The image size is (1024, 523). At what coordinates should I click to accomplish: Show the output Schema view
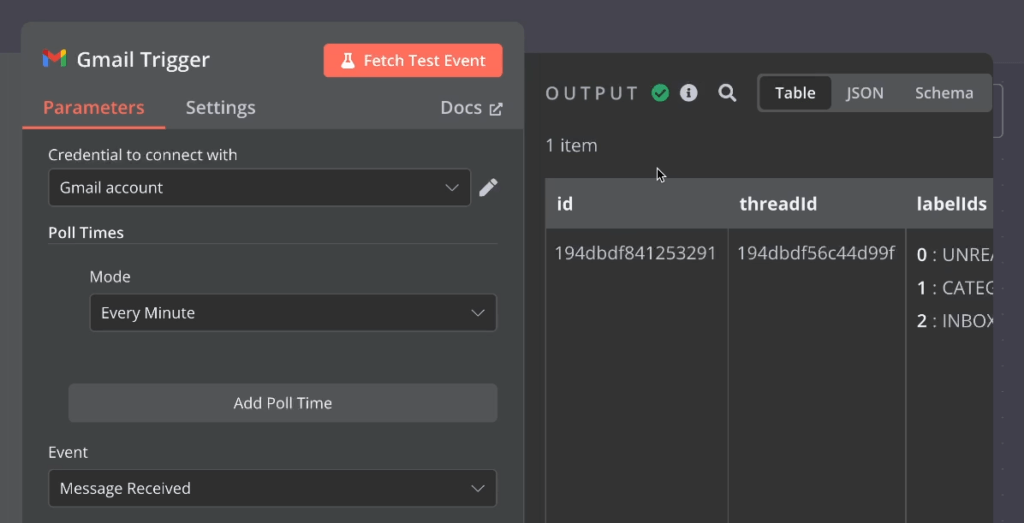(943, 93)
